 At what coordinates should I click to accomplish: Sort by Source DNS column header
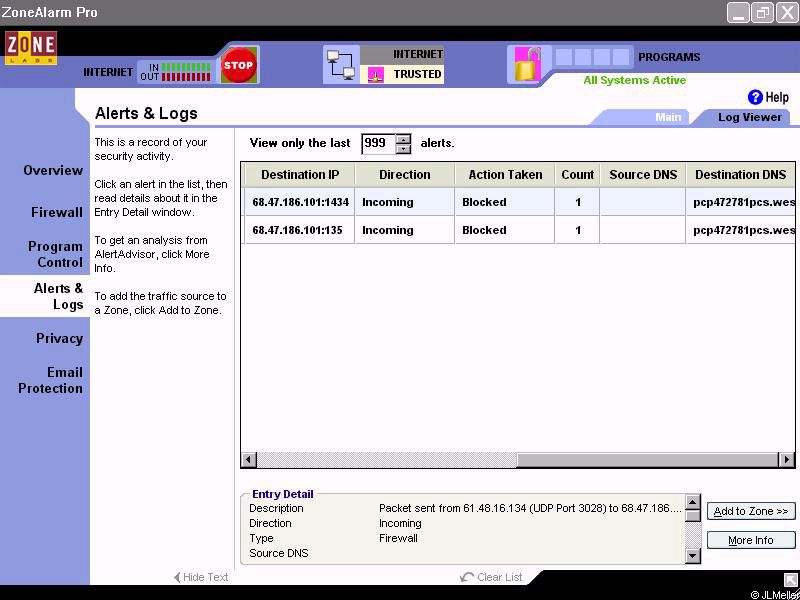[x=643, y=175]
